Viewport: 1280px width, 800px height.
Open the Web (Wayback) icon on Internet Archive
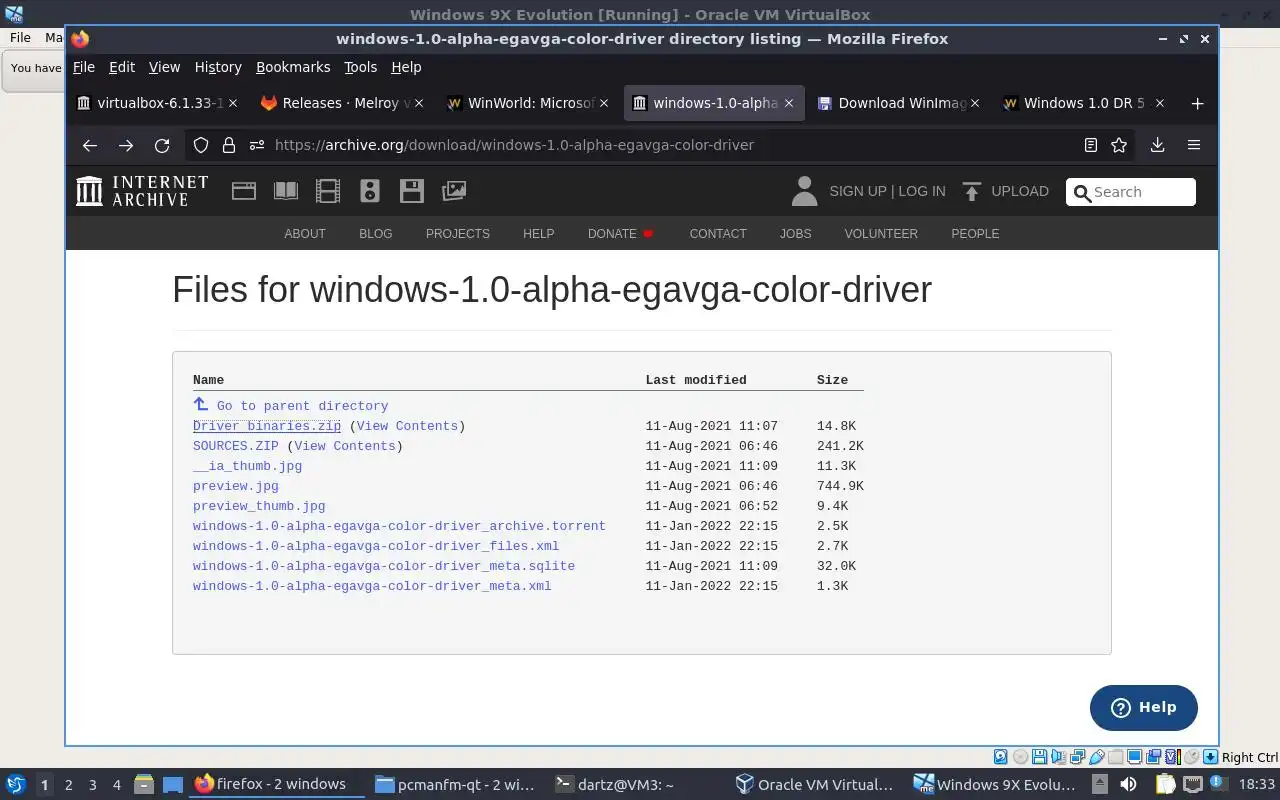point(244,191)
